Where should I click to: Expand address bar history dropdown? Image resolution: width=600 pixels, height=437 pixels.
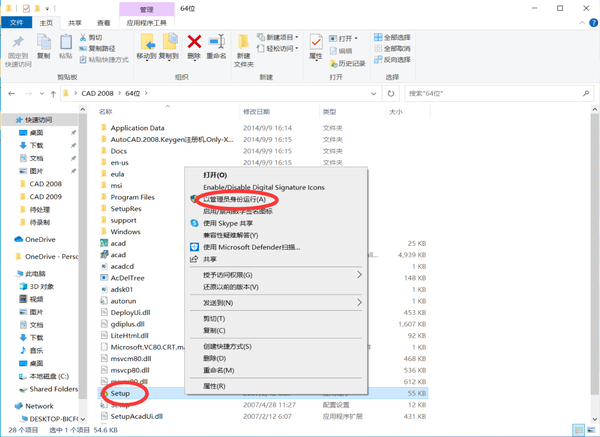(373, 93)
